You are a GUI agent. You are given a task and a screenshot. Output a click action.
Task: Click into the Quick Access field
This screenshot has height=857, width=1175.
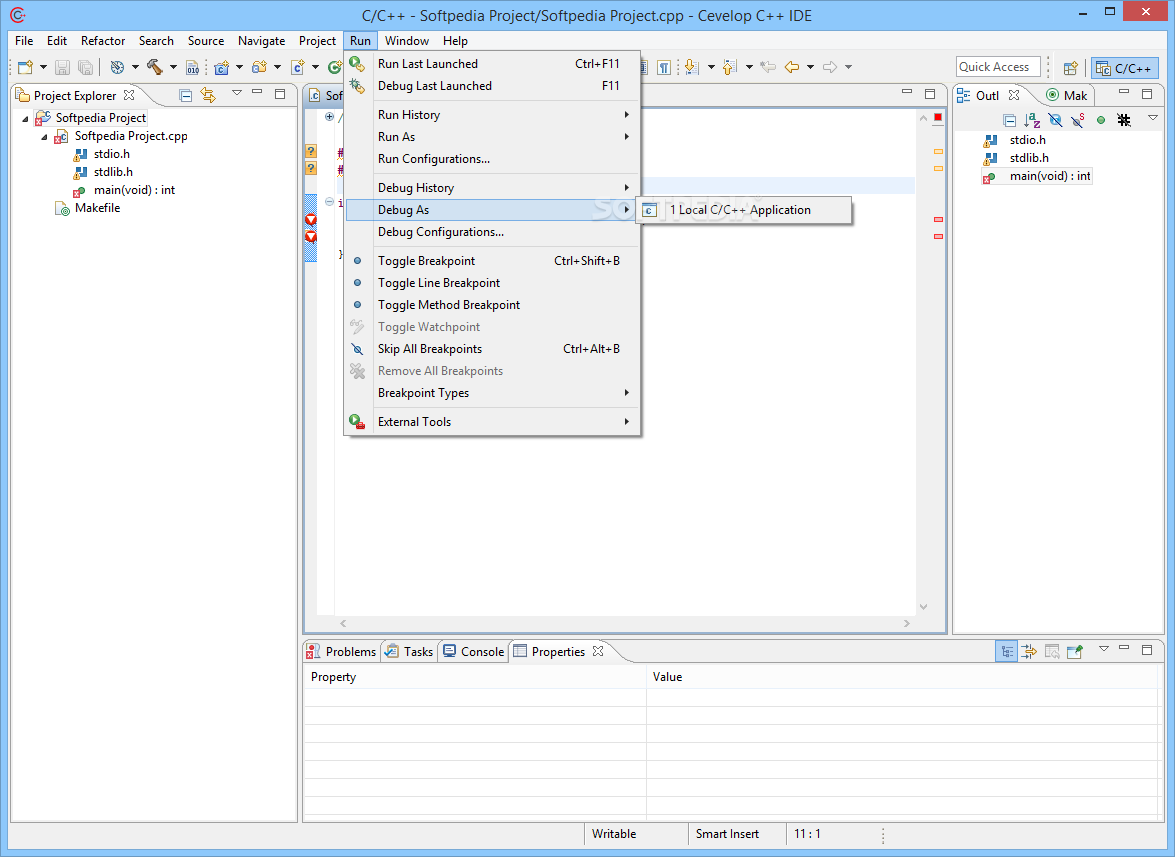coord(998,67)
